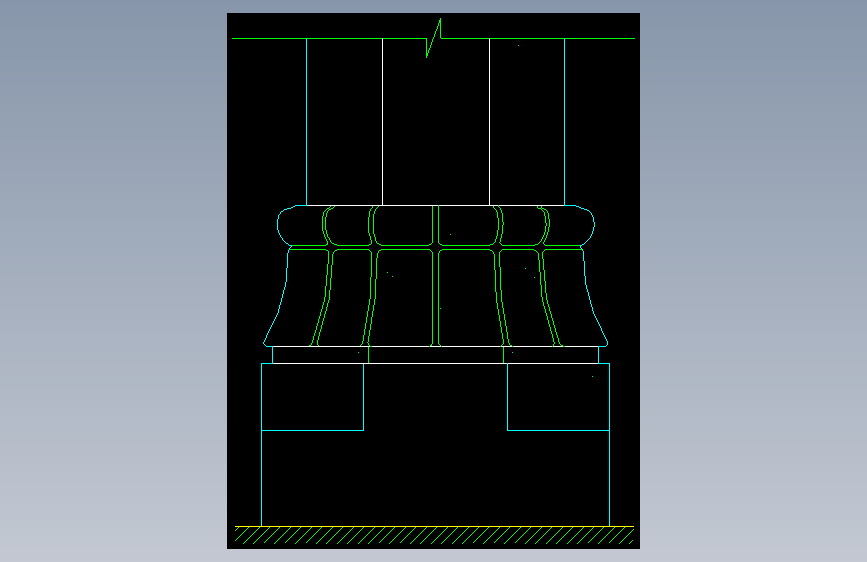Select the left rectangular notch in pedestal
This screenshot has height=562, width=867.
(x=312, y=397)
